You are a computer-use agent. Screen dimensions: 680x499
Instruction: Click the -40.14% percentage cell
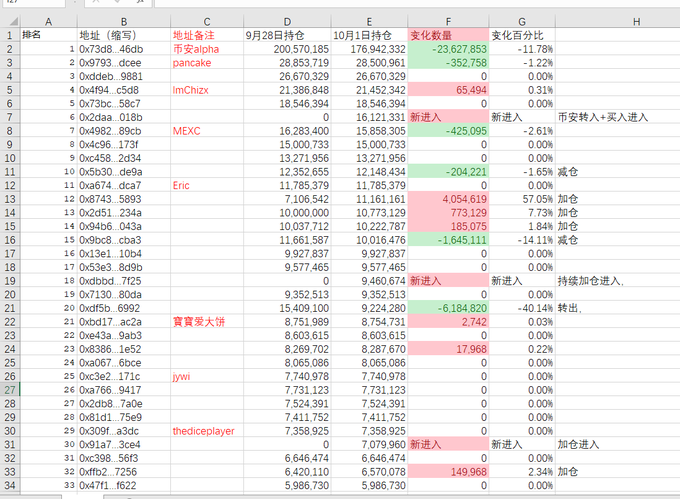(522, 308)
